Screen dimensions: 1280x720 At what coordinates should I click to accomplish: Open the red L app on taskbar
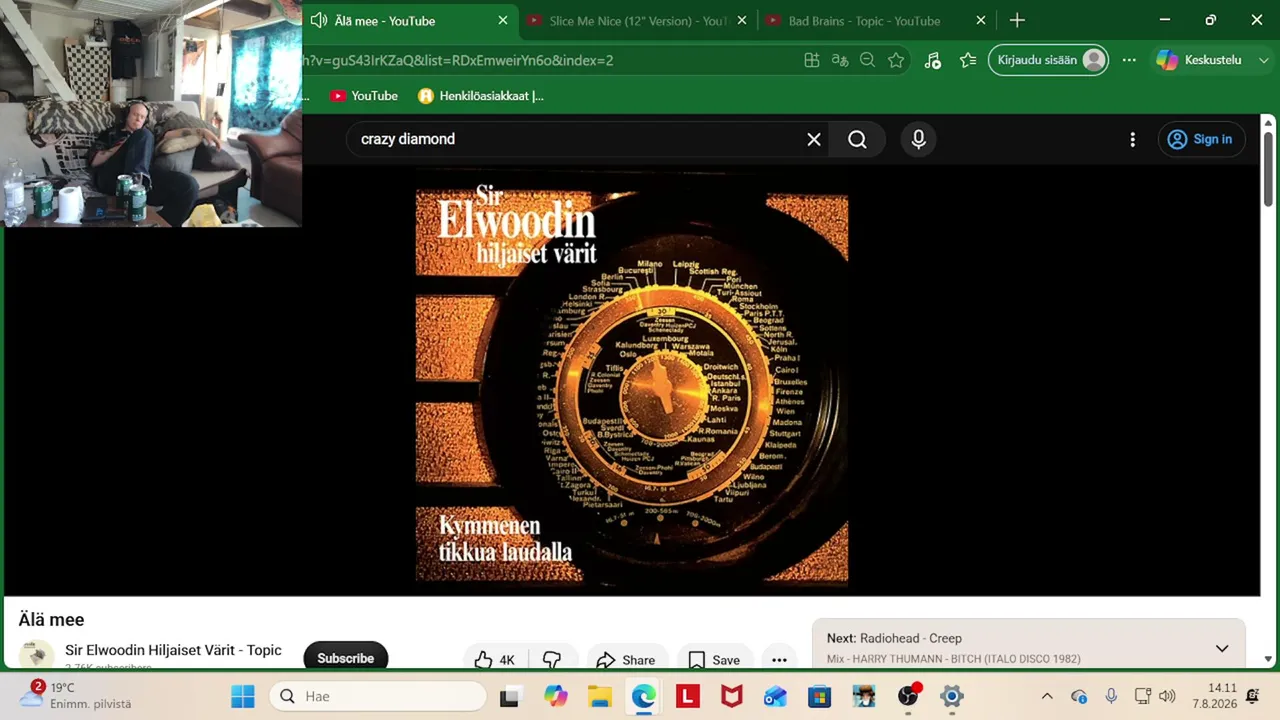pos(687,696)
